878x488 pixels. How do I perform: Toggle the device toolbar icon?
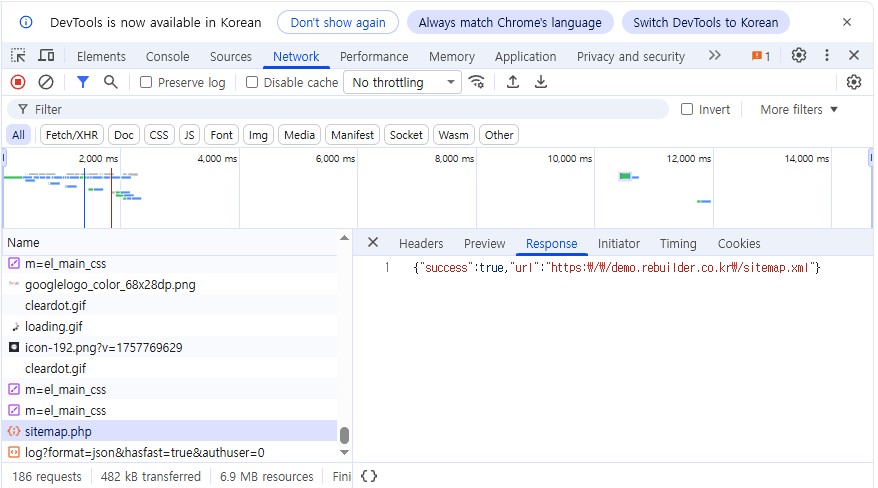coord(46,56)
